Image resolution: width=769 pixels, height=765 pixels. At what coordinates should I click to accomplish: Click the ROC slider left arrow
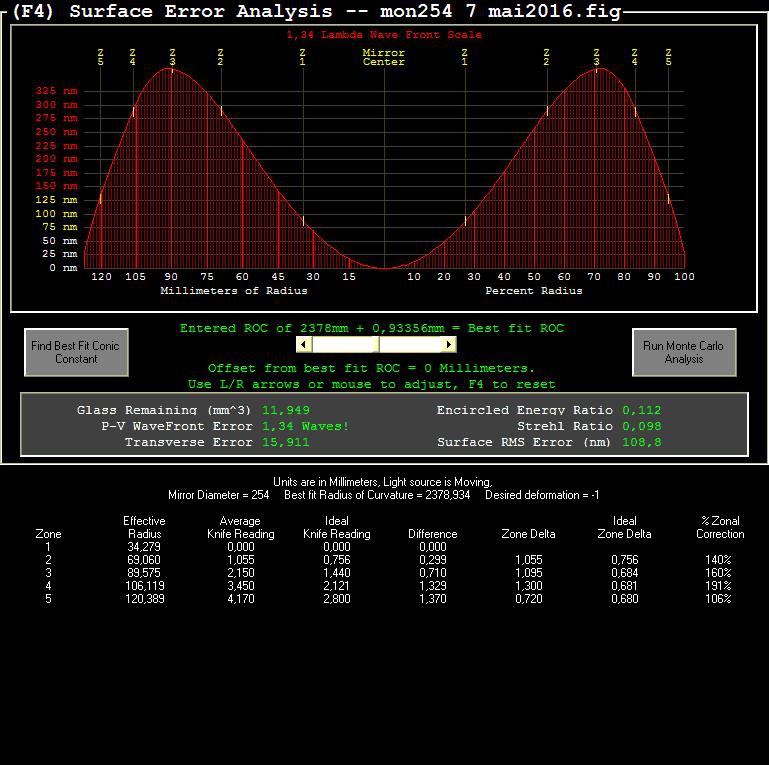point(304,344)
